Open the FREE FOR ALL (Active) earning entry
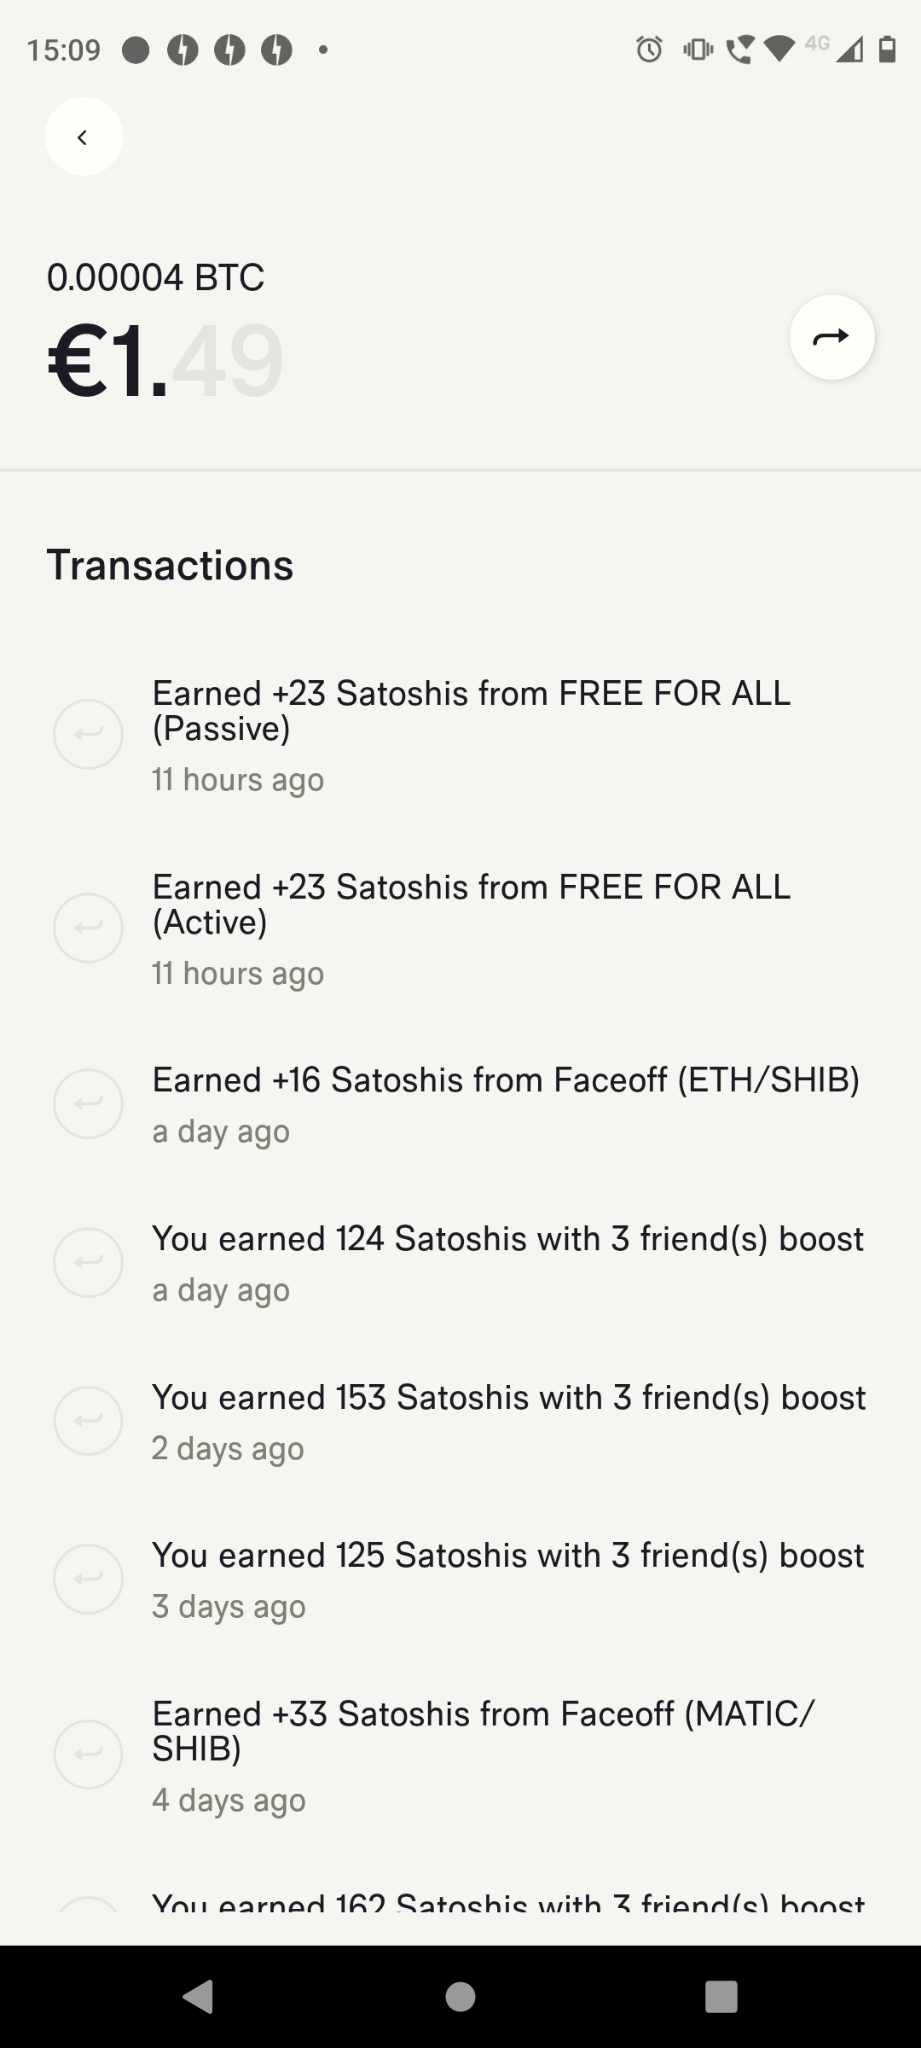This screenshot has height=2048, width=921. click(470, 905)
